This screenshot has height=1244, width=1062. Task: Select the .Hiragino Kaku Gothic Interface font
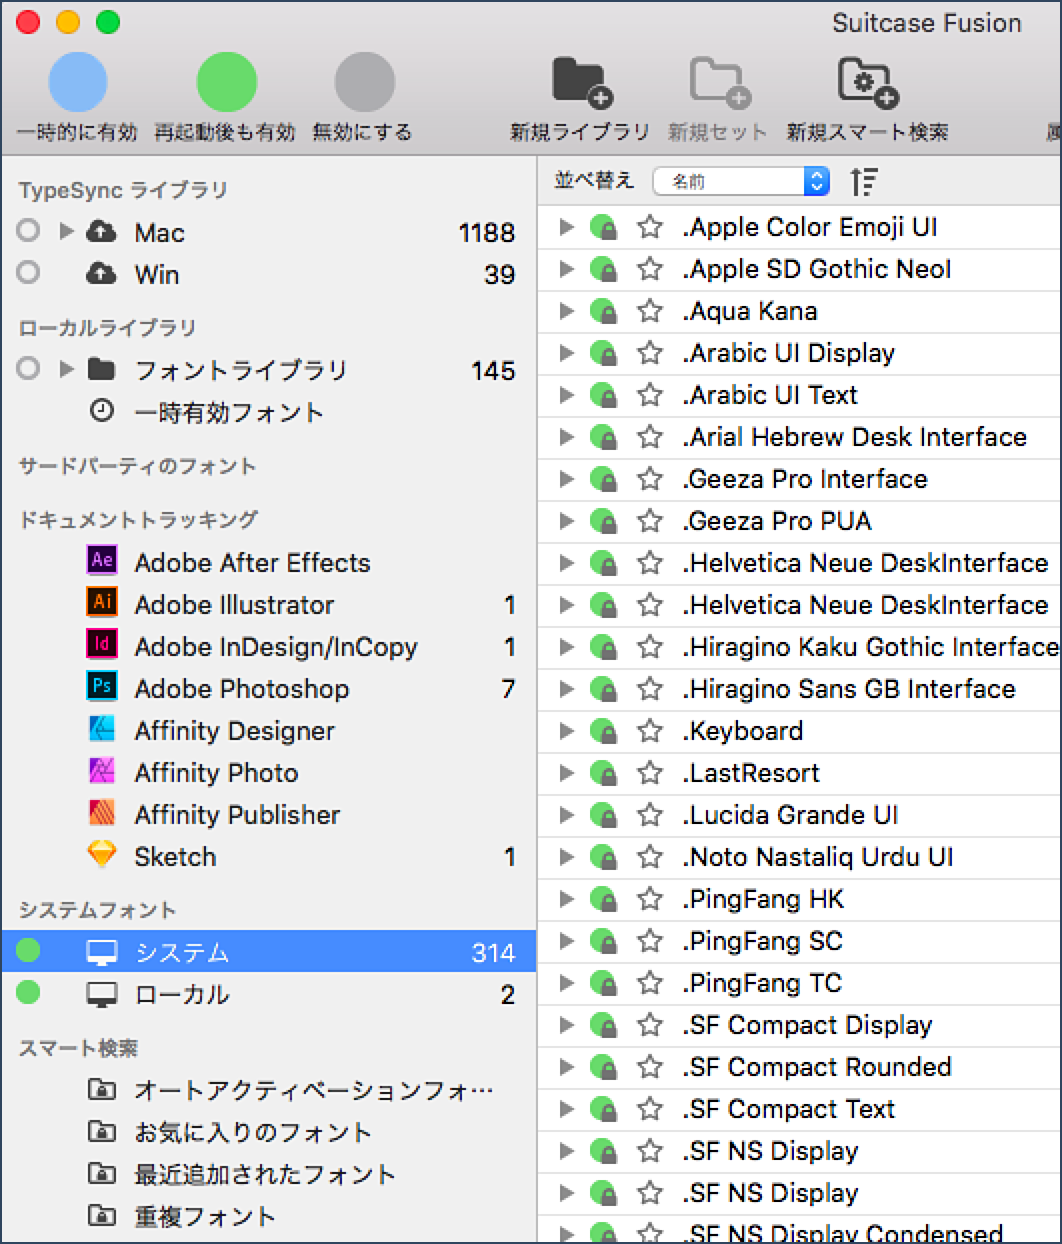(x=870, y=647)
